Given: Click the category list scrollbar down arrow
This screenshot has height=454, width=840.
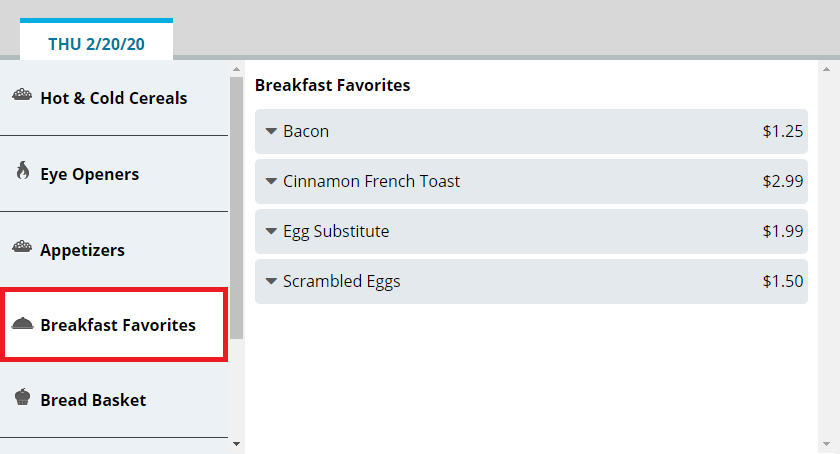Looking at the screenshot, I should click(236, 442).
